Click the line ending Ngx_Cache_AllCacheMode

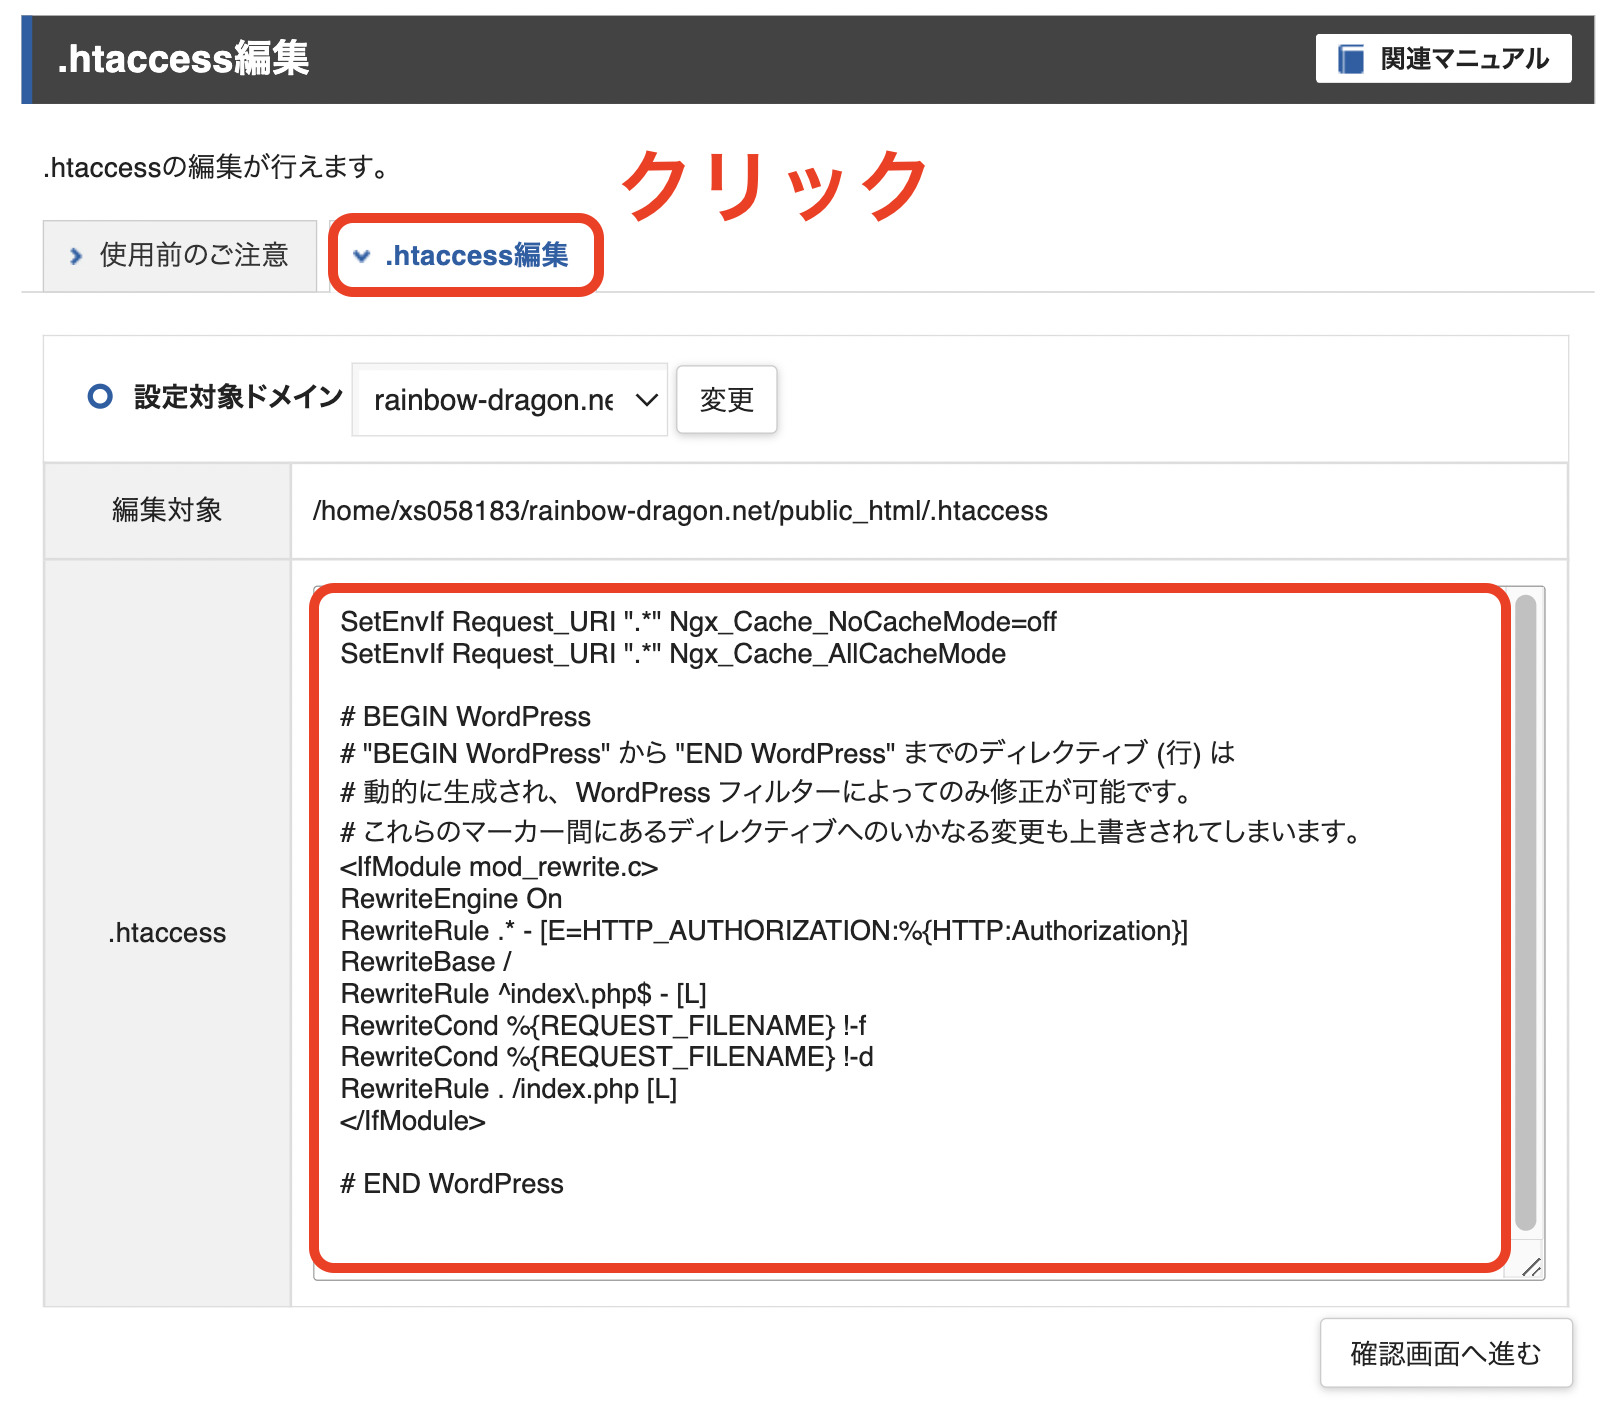673,654
